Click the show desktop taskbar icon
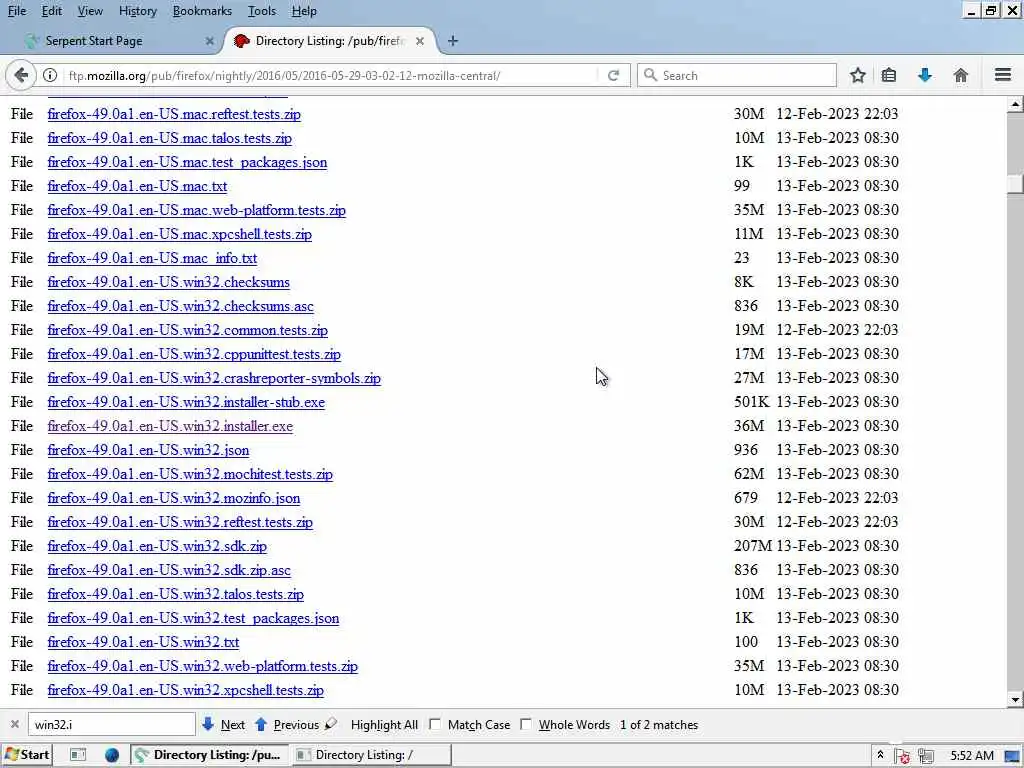This screenshot has height=768, width=1024. pos(78,755)
